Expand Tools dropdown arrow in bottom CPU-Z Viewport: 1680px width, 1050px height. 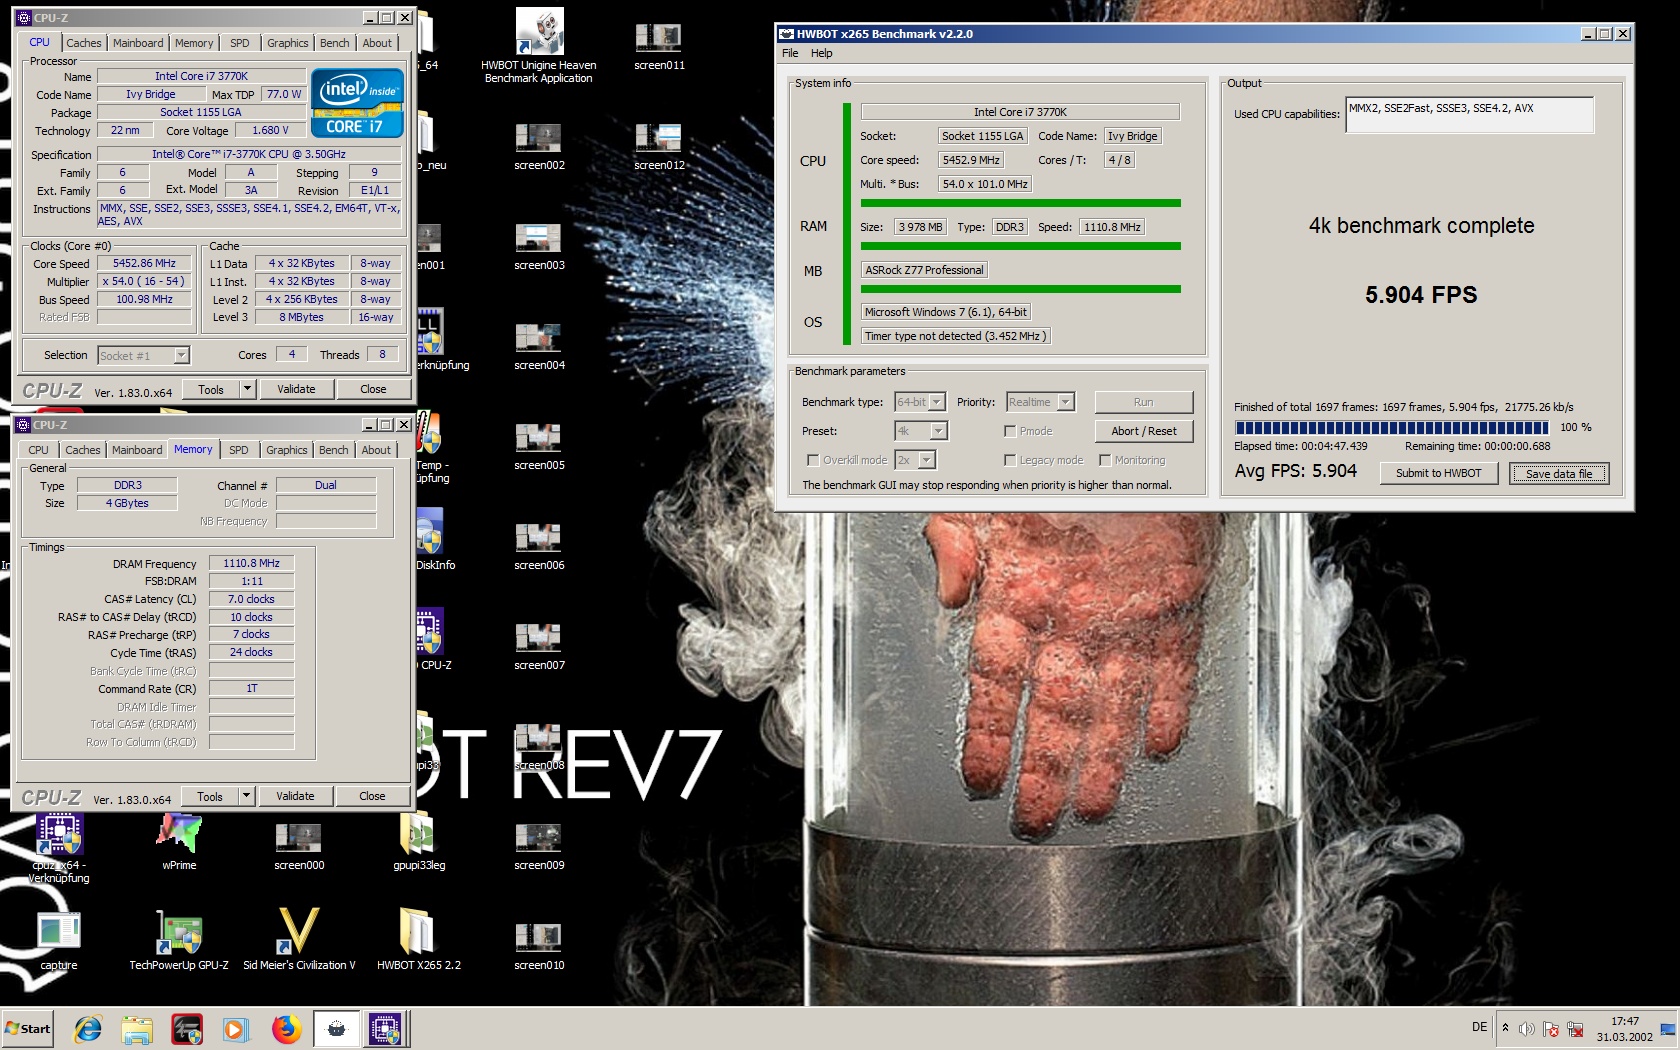[247, 796]
